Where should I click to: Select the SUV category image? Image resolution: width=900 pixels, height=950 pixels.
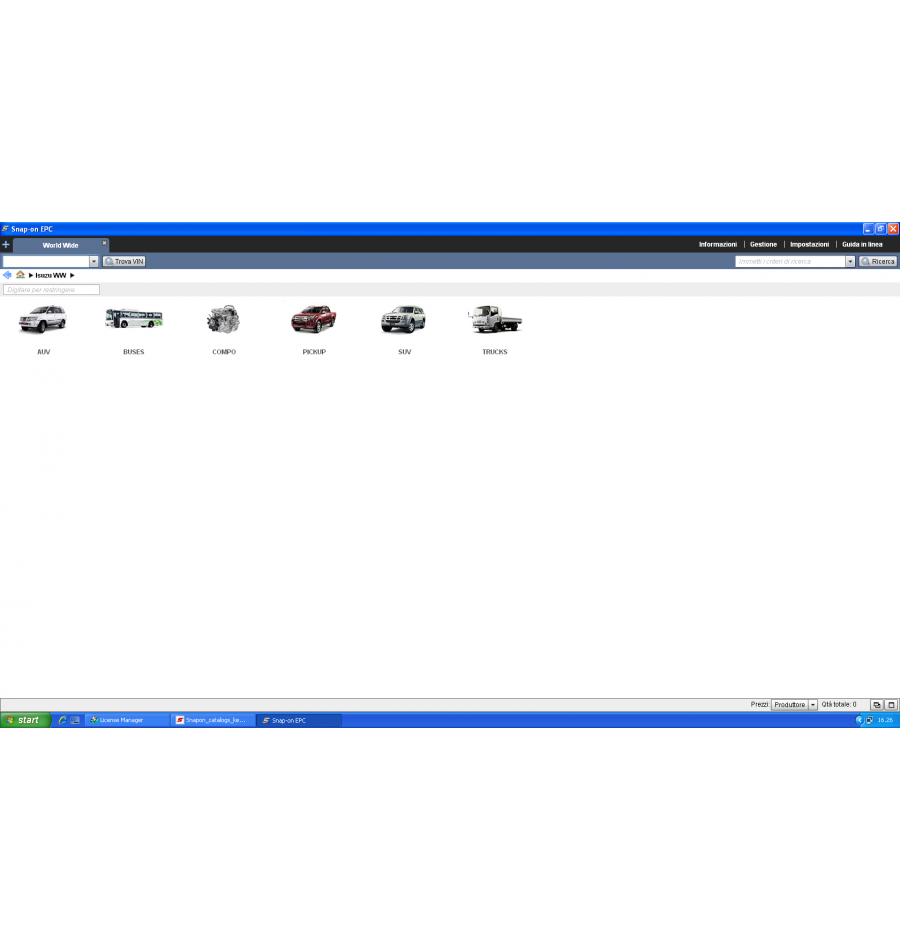(x=404, y=319)
